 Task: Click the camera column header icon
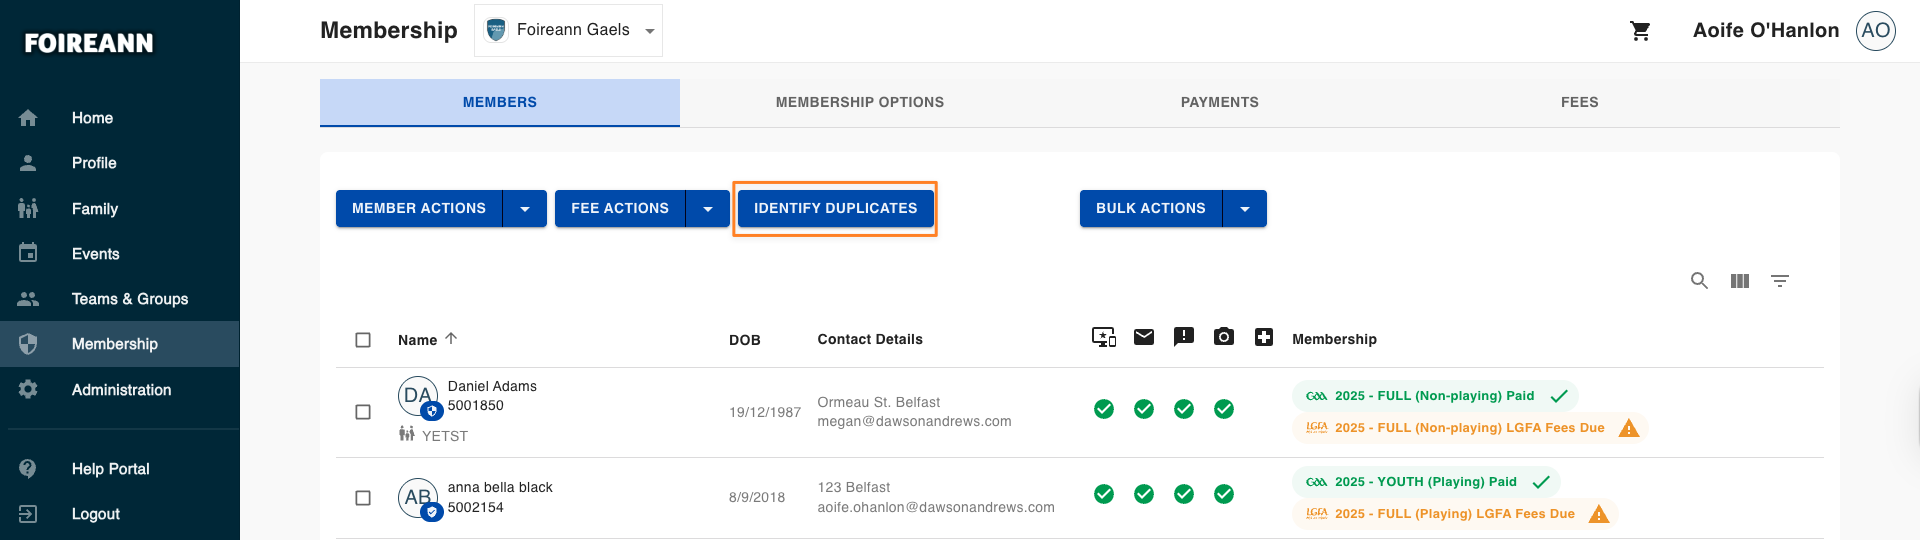1224,337
